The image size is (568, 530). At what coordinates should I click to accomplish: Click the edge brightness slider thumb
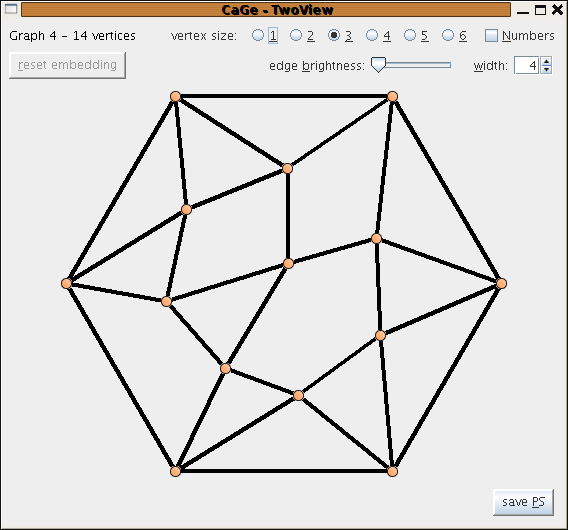click(378, 65)
